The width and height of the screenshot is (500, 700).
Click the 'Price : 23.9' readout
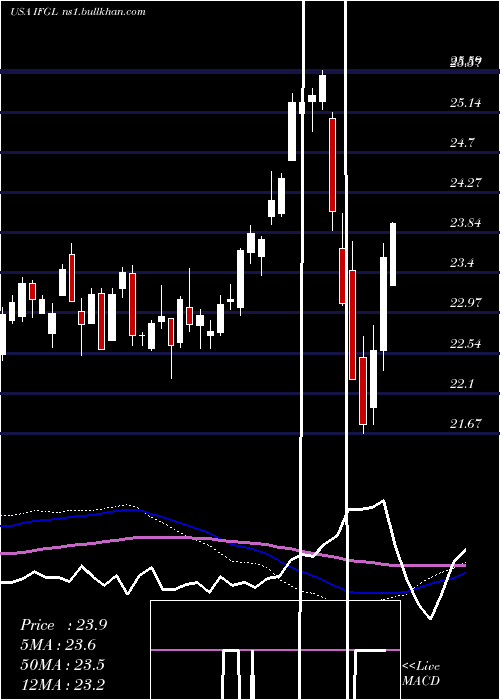[63, 625]
